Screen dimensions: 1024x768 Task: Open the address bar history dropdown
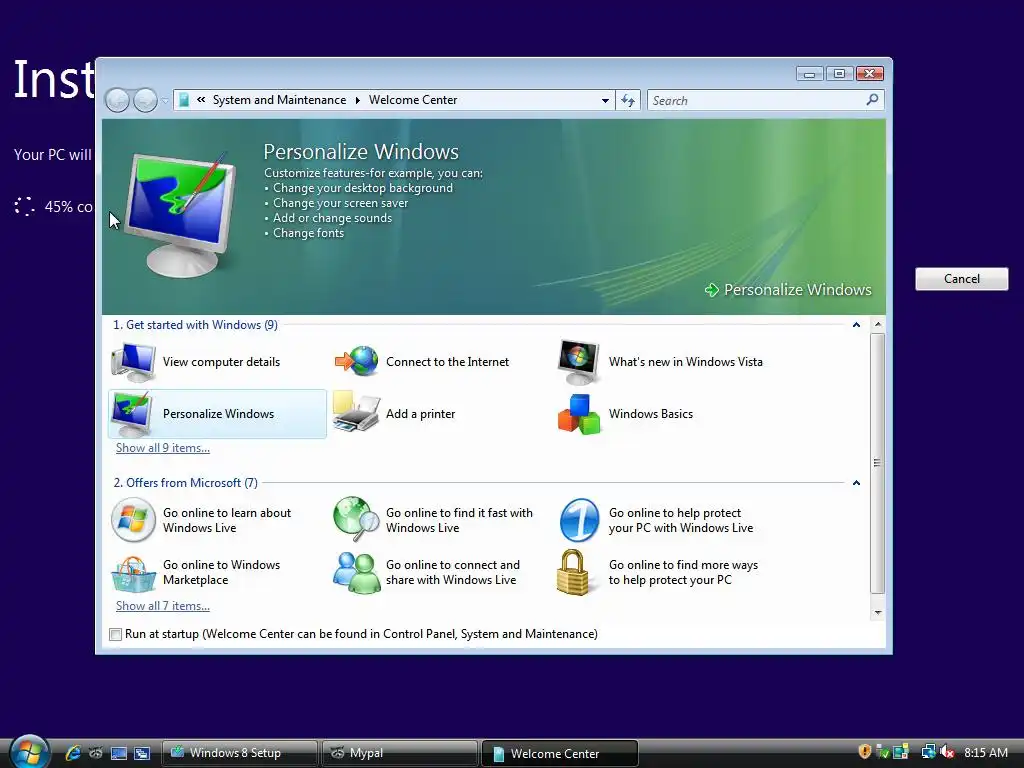pos(605,100)
